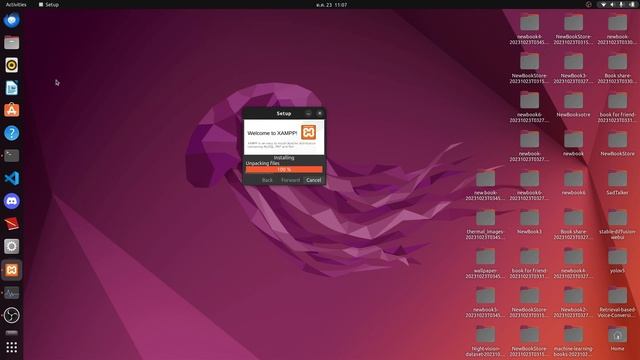The image size is (640, 360).
Task: Select the Retrieval-based-Voice-Conversion folder
Action: pos(617,302)
